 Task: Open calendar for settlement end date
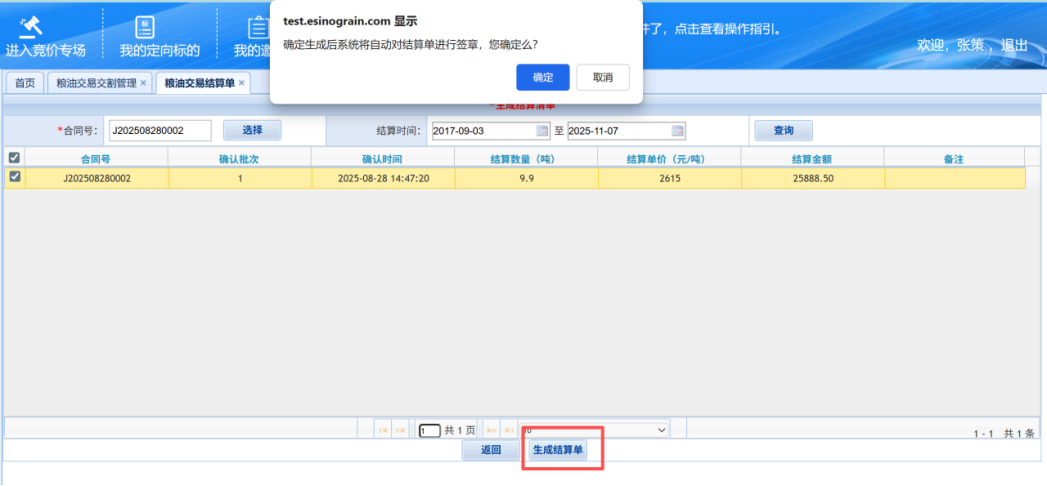click(677, 131)
